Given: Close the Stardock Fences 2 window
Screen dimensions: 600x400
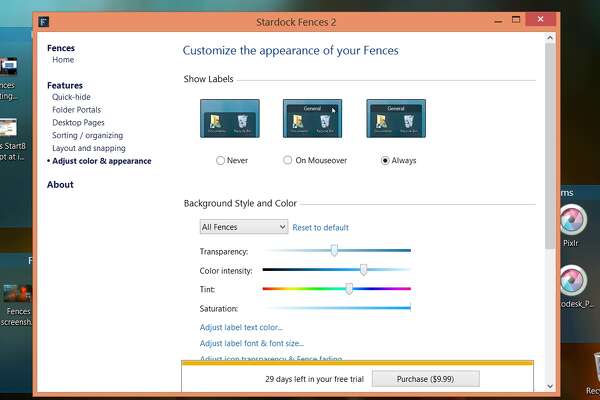Looking at the screenshot, I should pyautogui.click(x=540, y=19).
